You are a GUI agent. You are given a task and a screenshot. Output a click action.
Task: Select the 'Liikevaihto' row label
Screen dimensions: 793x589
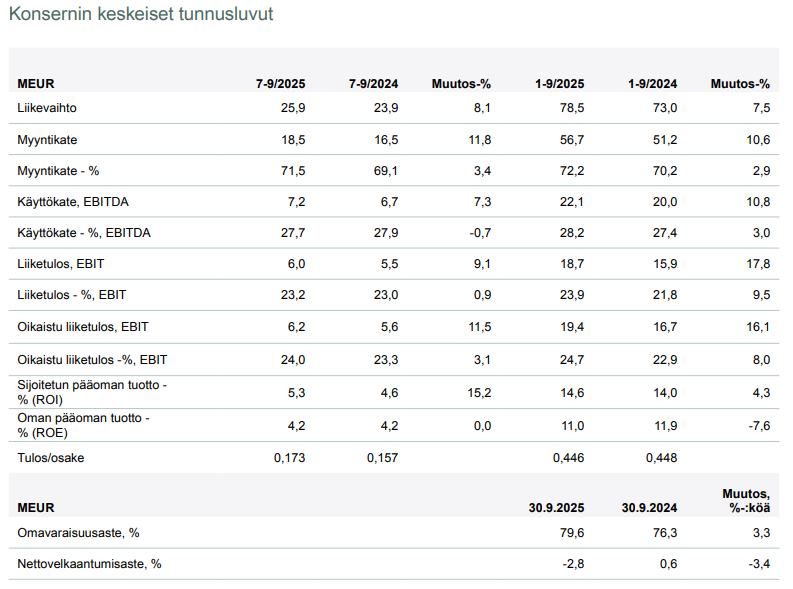[x=47, y=107]
